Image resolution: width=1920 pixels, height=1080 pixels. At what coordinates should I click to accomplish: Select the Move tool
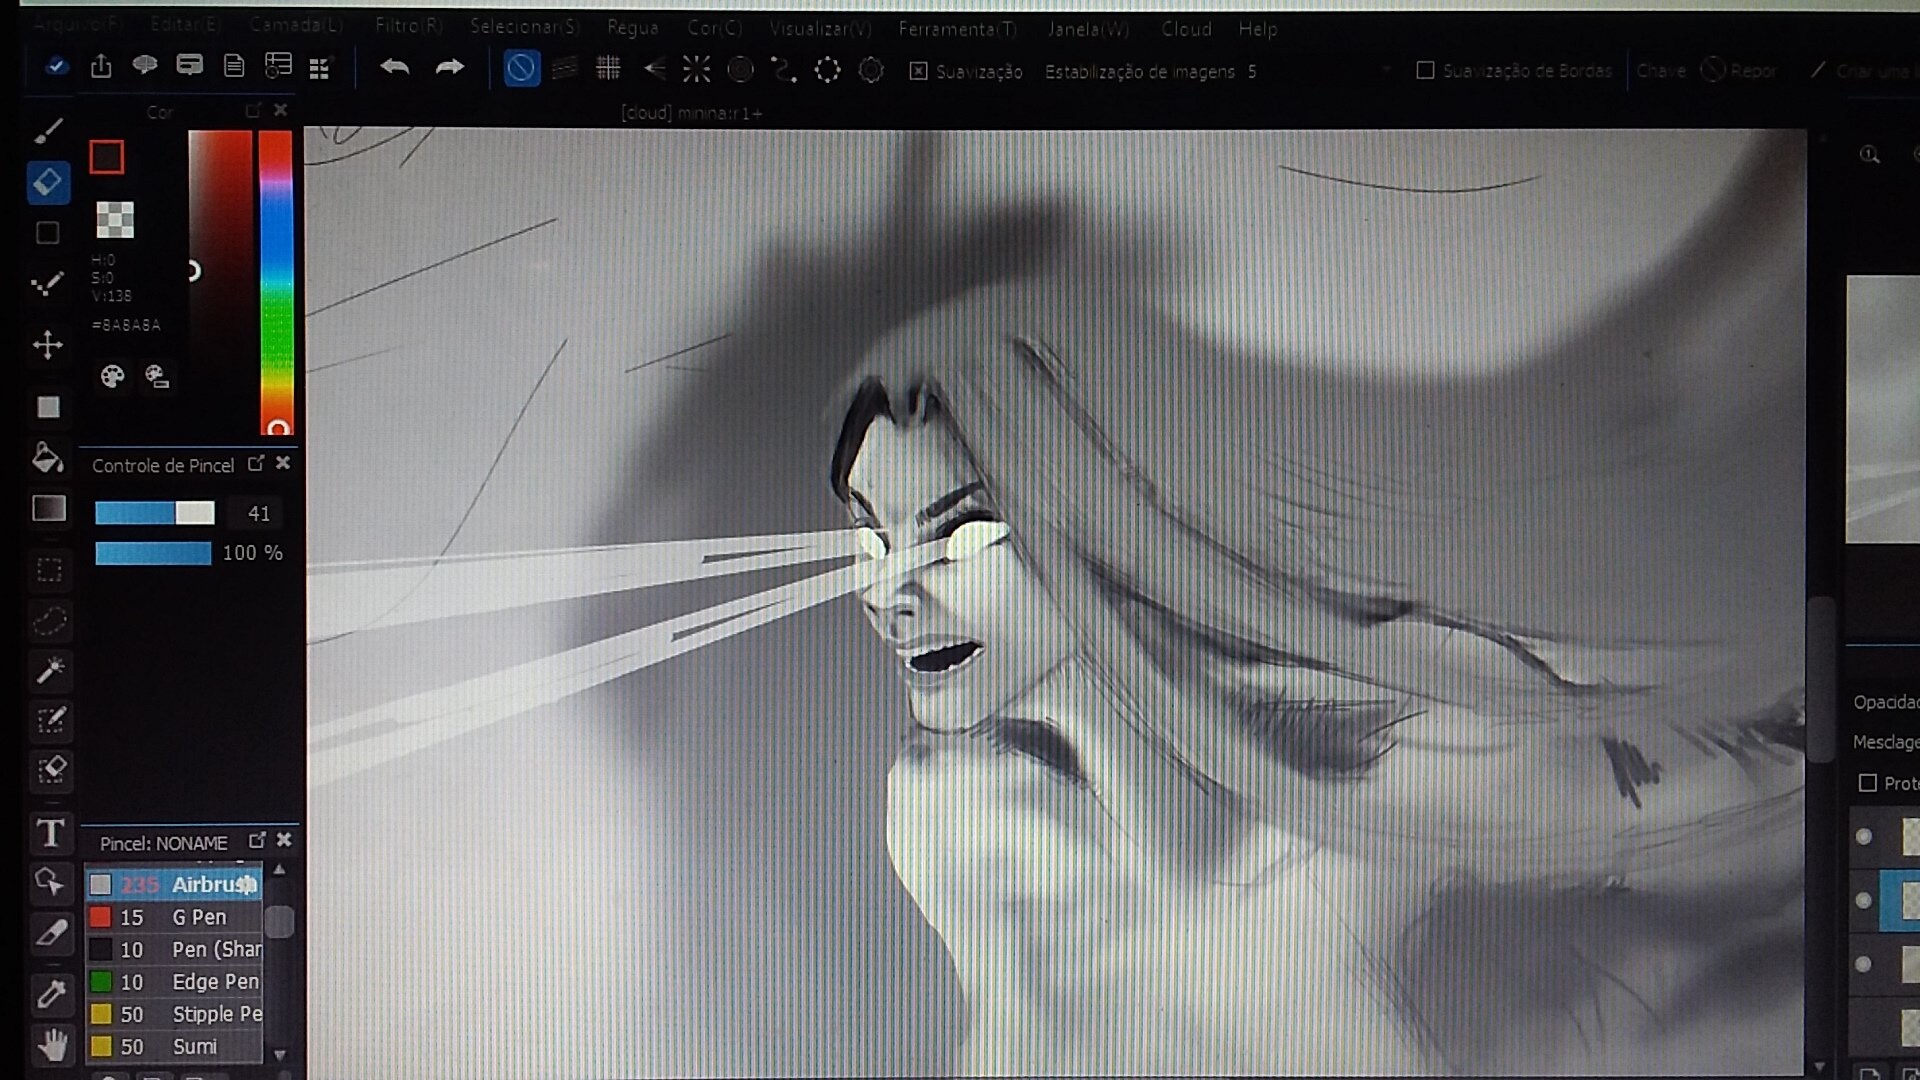coord(48,344)
